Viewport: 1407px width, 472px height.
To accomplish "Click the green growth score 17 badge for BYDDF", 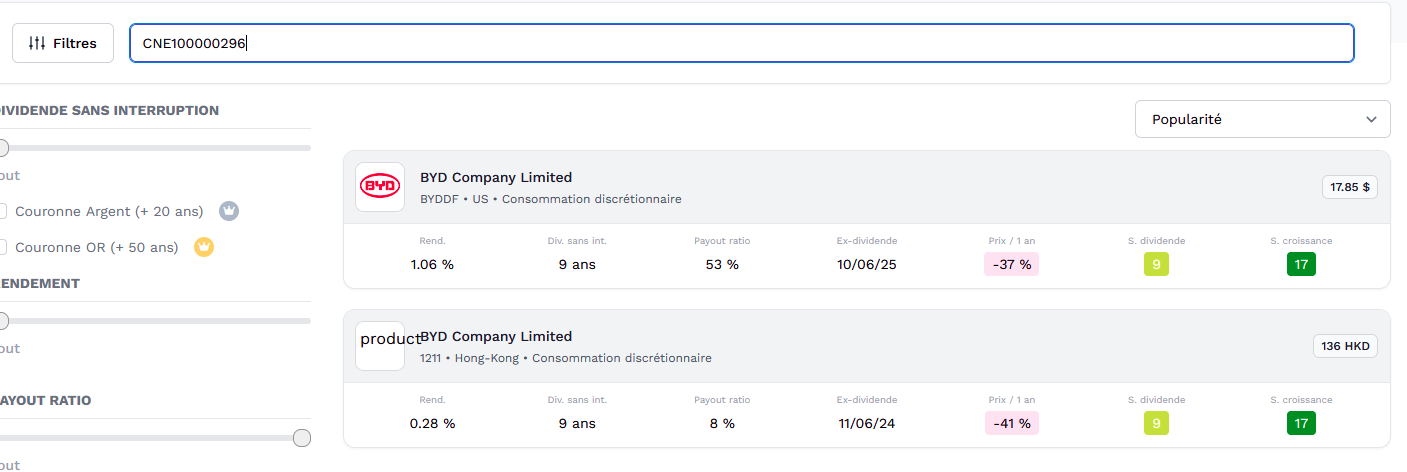I will [1301, 264].
